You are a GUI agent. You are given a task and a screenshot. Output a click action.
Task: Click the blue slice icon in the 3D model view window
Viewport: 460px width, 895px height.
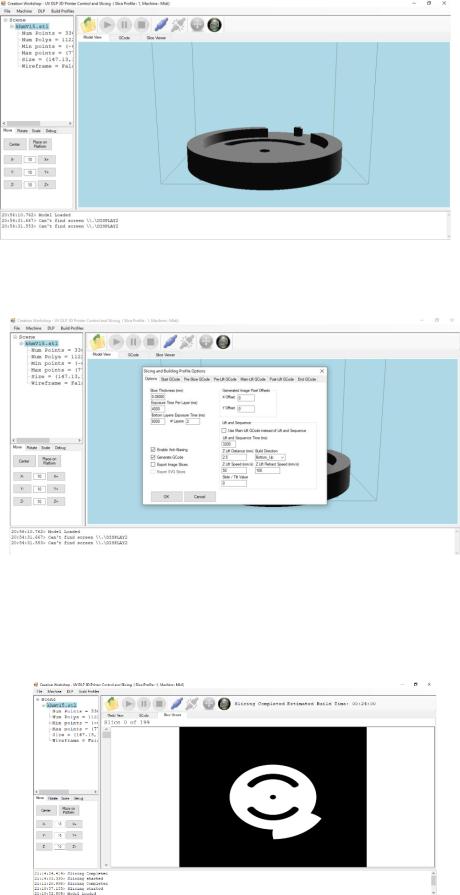(162, 25)
